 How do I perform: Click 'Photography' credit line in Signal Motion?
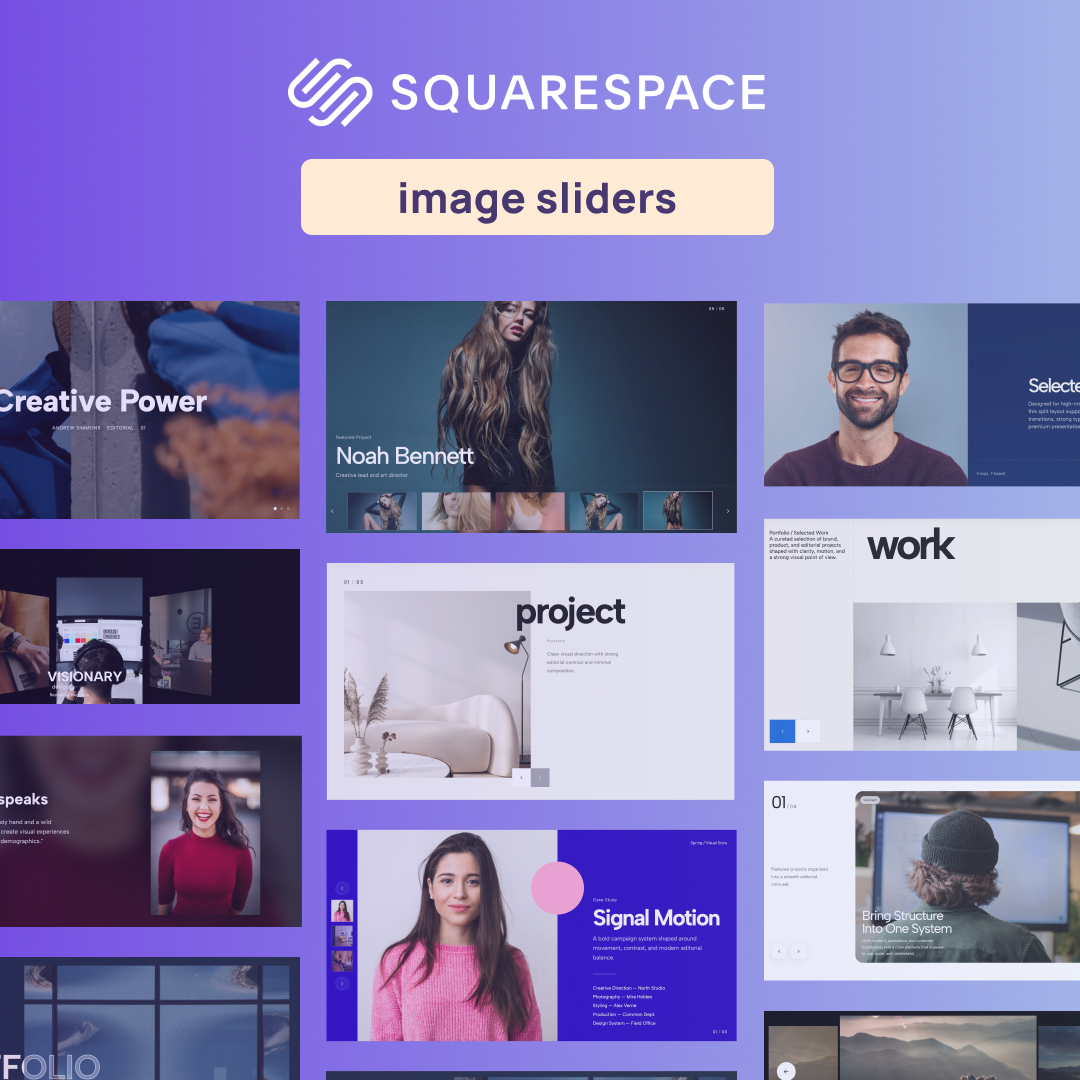(623, 997)
